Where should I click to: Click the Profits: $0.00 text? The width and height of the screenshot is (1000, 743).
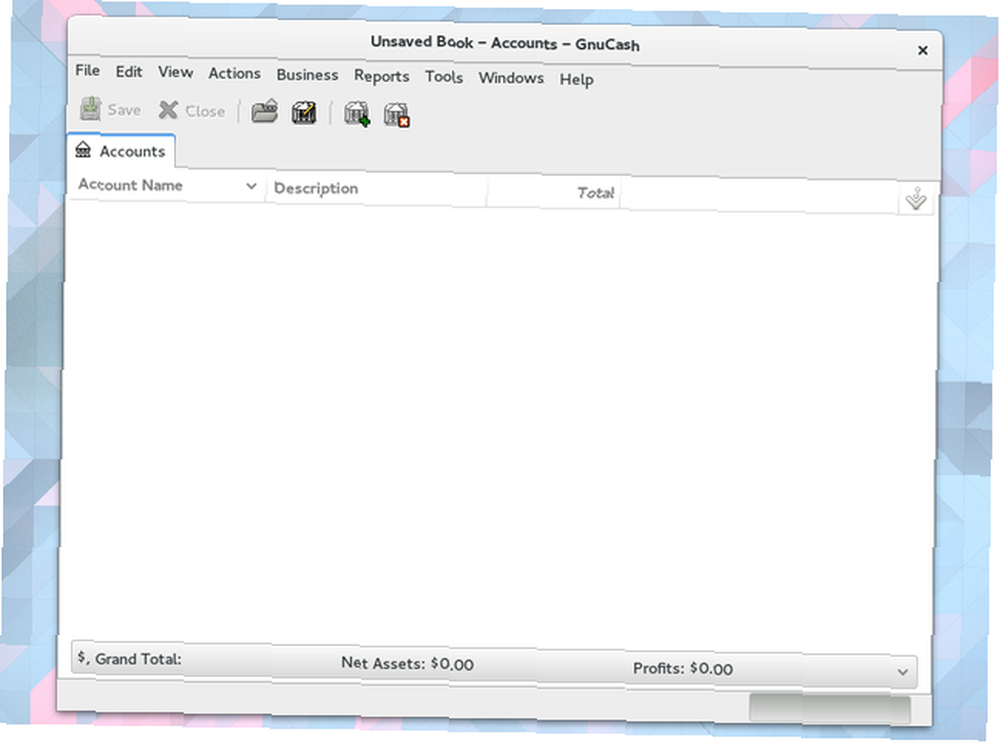[x=683, y=668]
